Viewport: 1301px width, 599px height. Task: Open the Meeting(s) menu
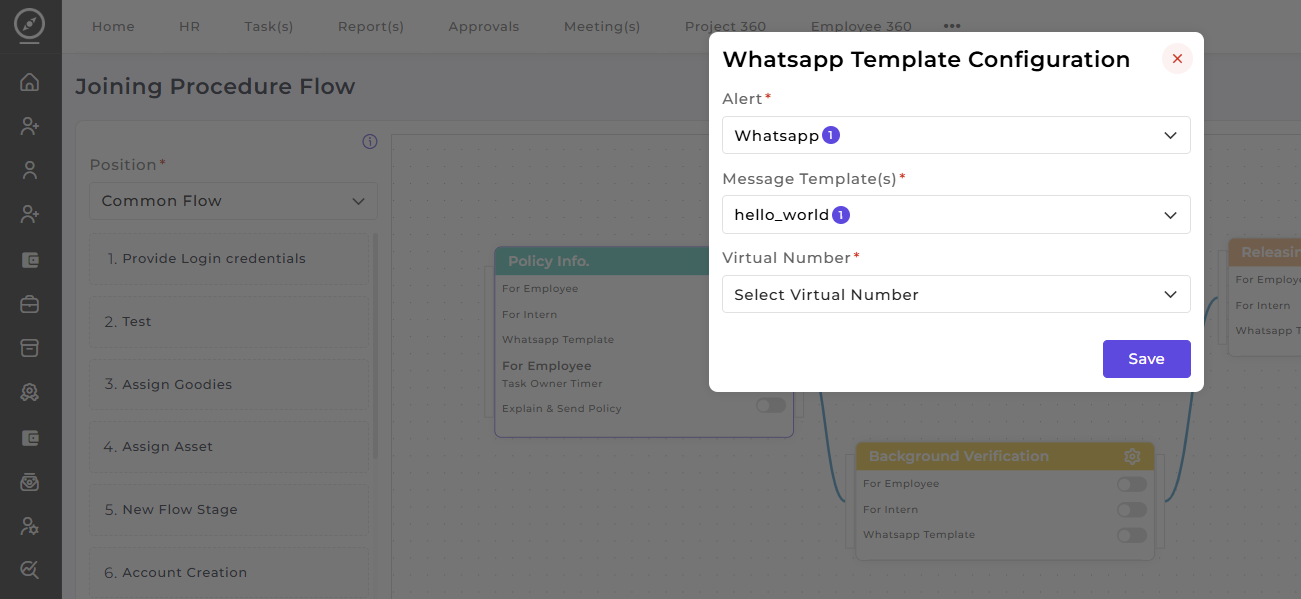pos(602,27)
